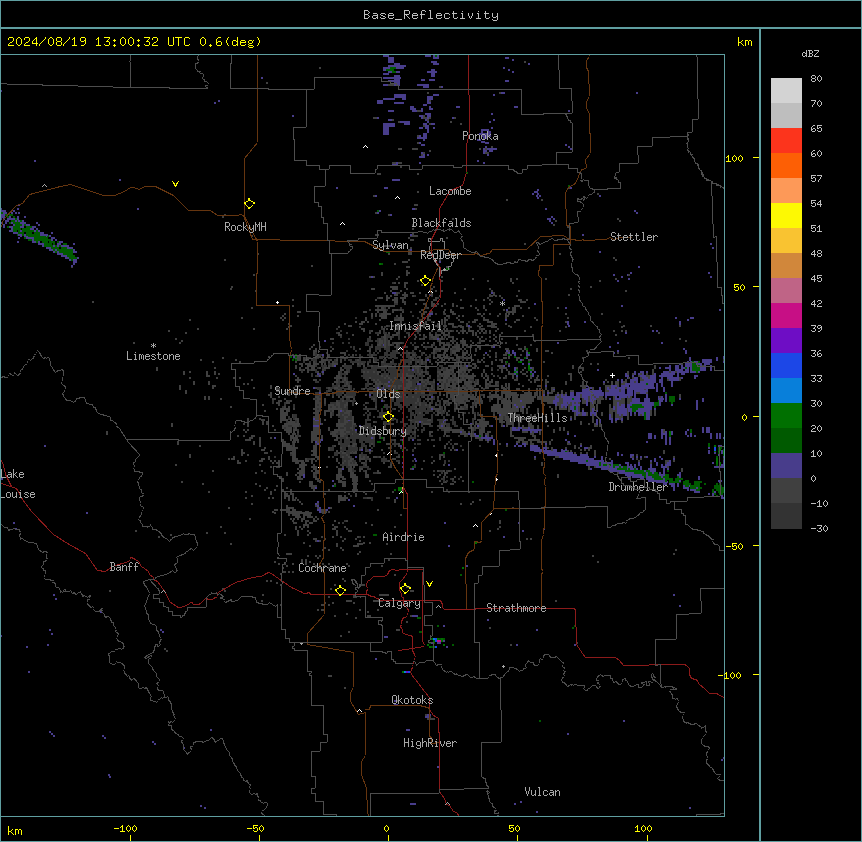This screenshot has height=842, width=862.
Task: Click the Cochrane label
Action: [x=323, y=568]
